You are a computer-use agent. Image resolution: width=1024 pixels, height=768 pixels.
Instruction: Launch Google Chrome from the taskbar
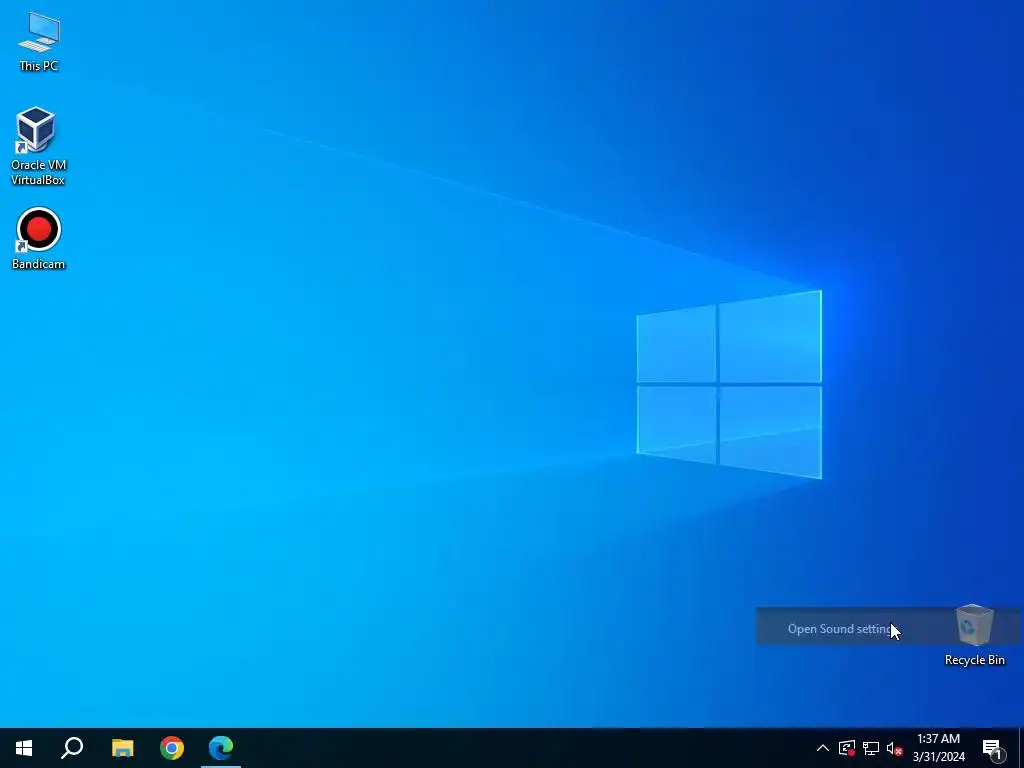172,748
